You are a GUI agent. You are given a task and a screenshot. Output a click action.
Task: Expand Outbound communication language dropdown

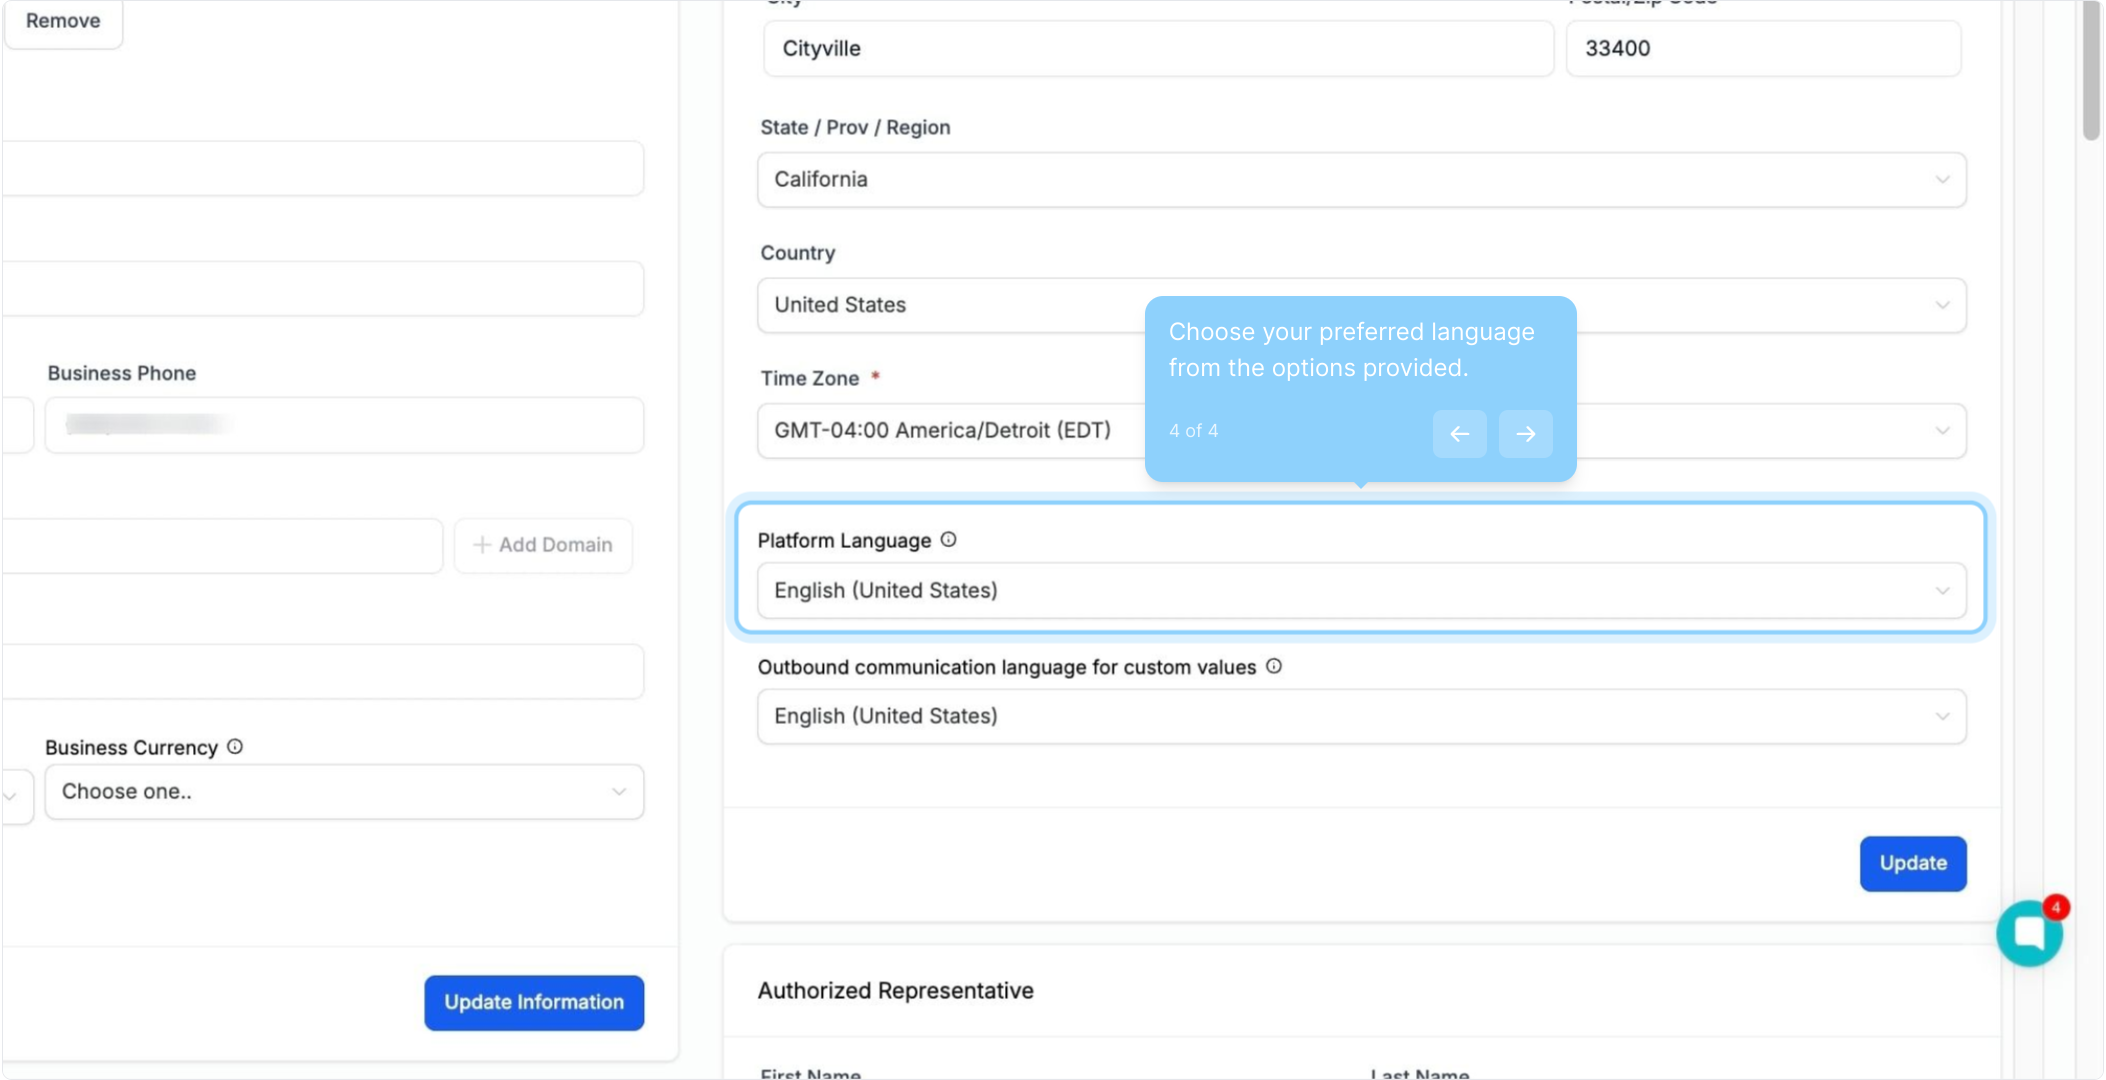coord(1361,716)
